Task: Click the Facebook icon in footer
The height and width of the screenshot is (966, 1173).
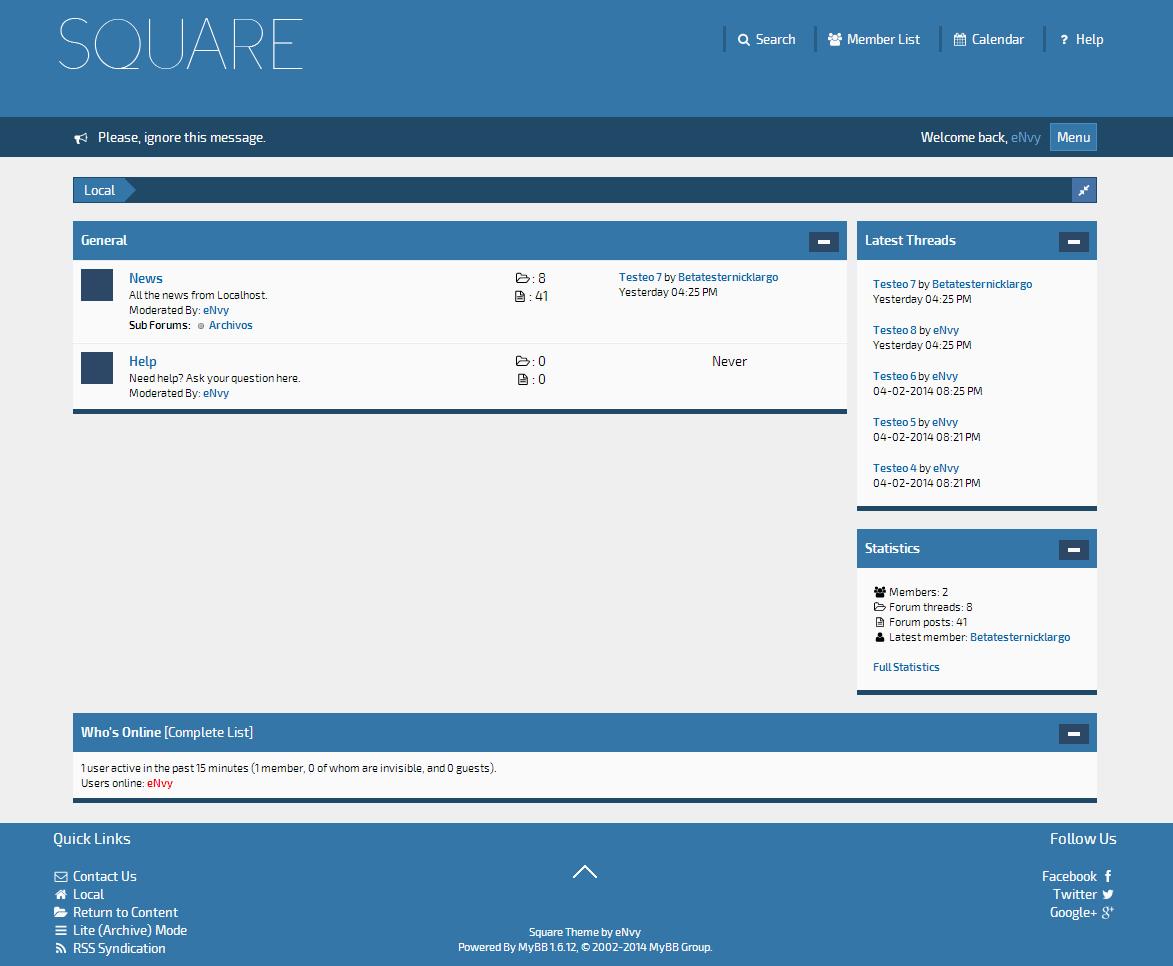Action: (1108, 876)
